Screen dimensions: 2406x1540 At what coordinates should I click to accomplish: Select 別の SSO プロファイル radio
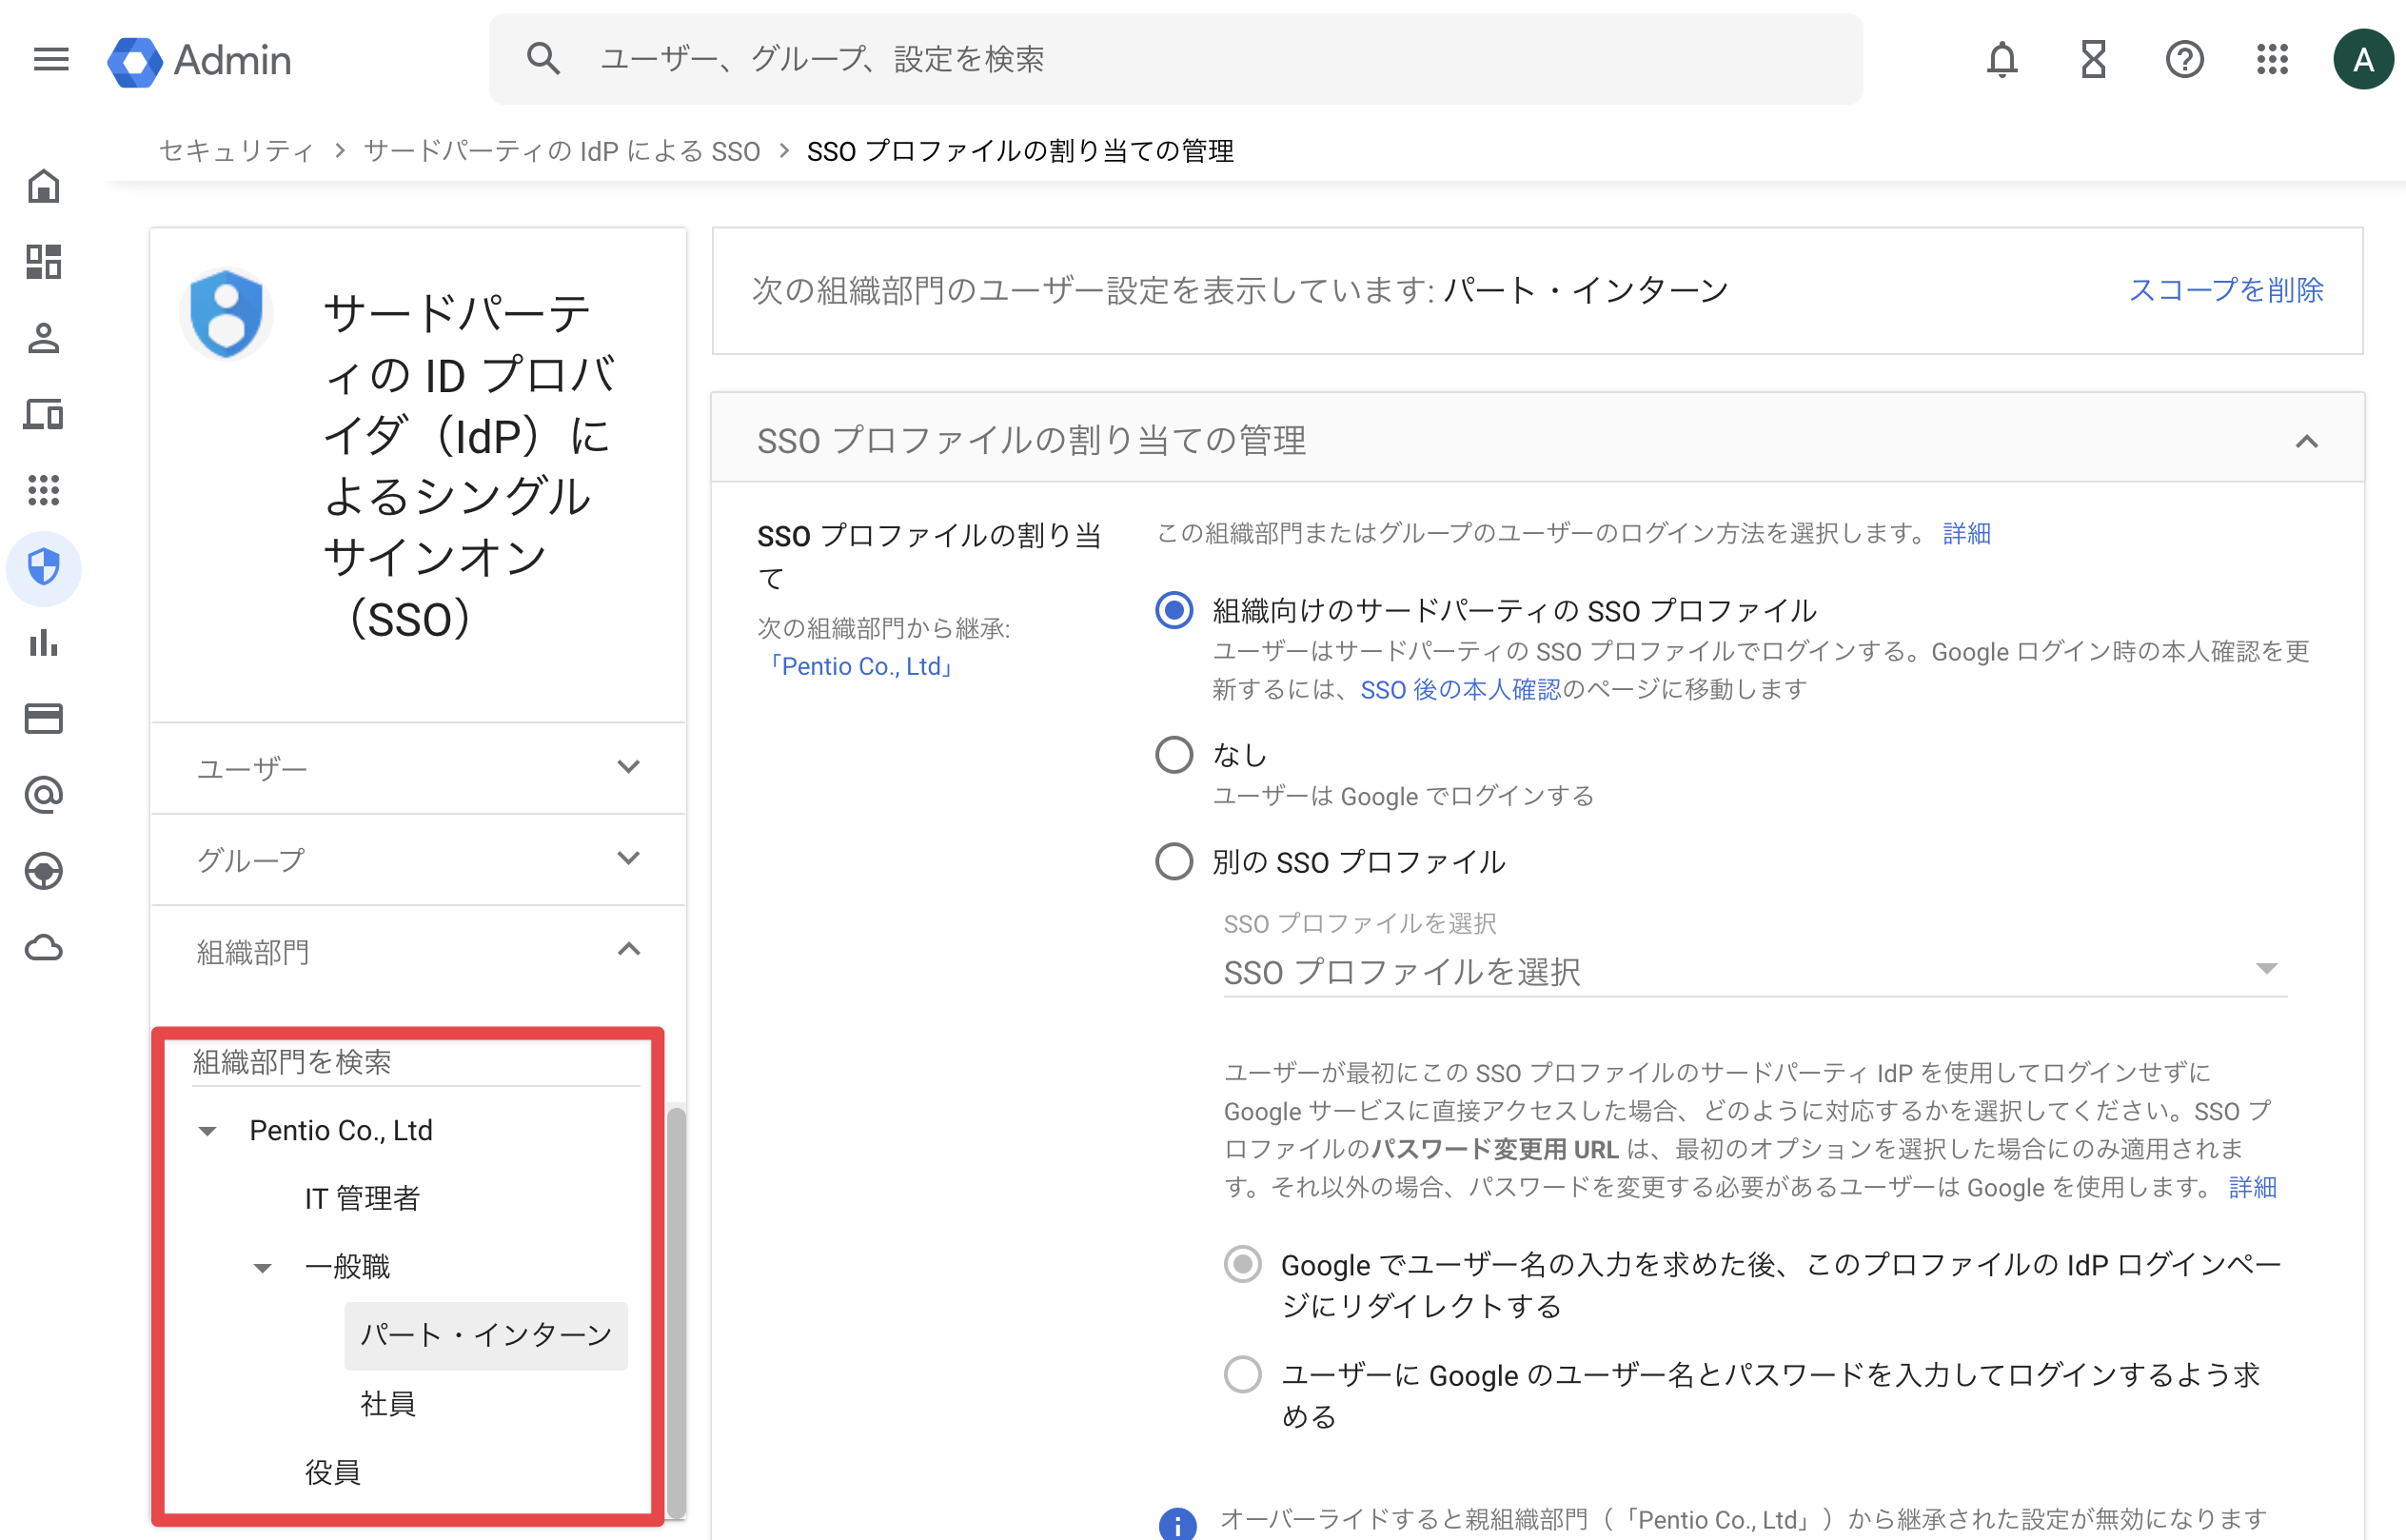[1174, 861]
